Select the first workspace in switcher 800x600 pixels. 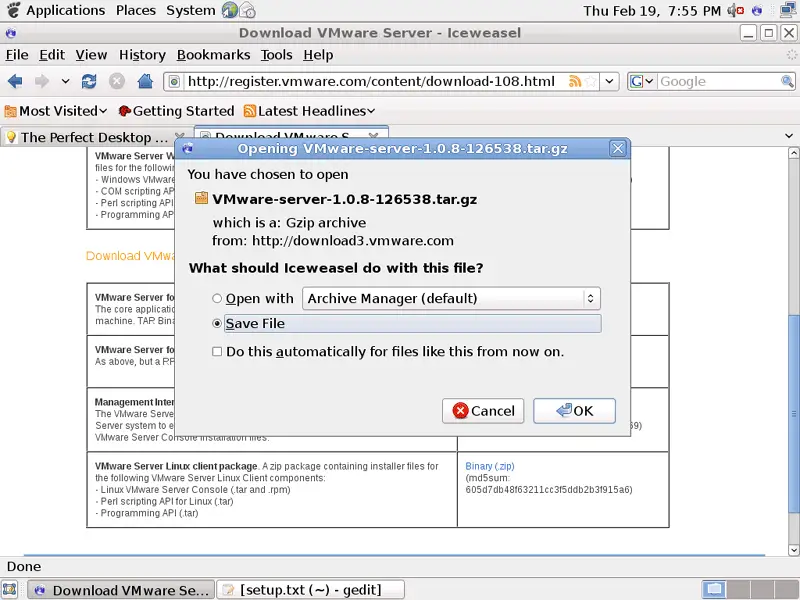point(714,590)
